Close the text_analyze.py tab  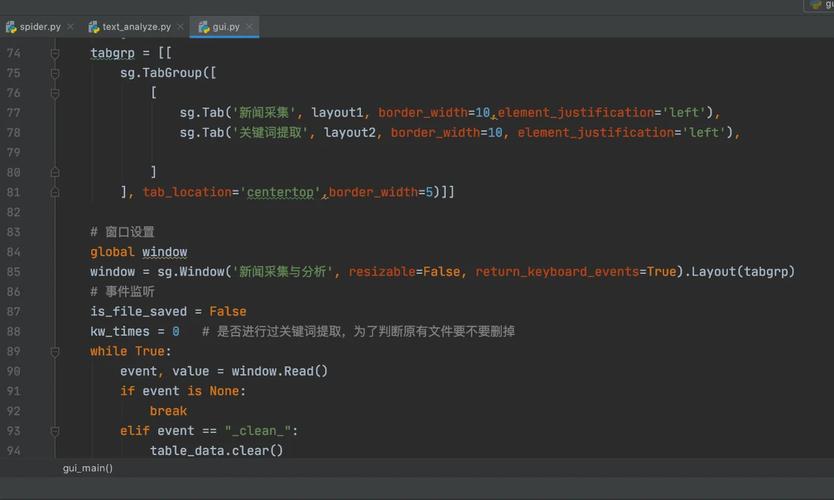180,27
